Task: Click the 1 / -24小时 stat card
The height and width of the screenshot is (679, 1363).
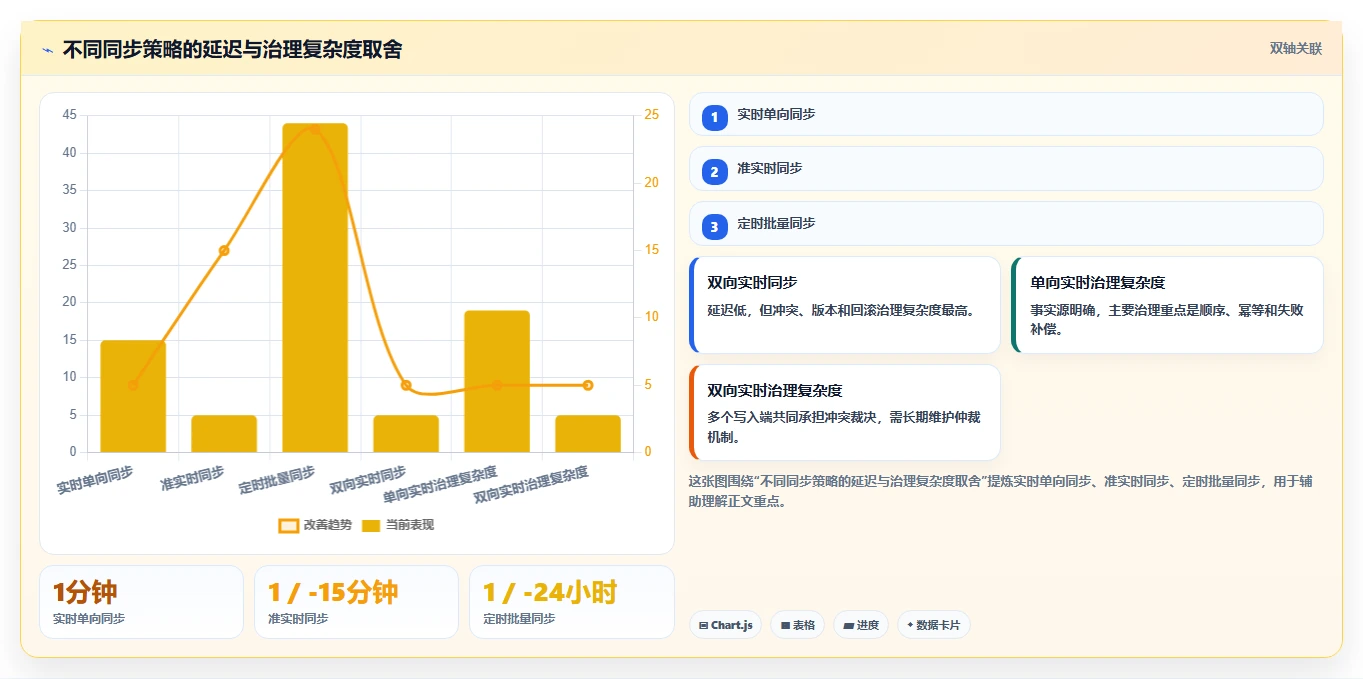Action: tap(572, 602)
